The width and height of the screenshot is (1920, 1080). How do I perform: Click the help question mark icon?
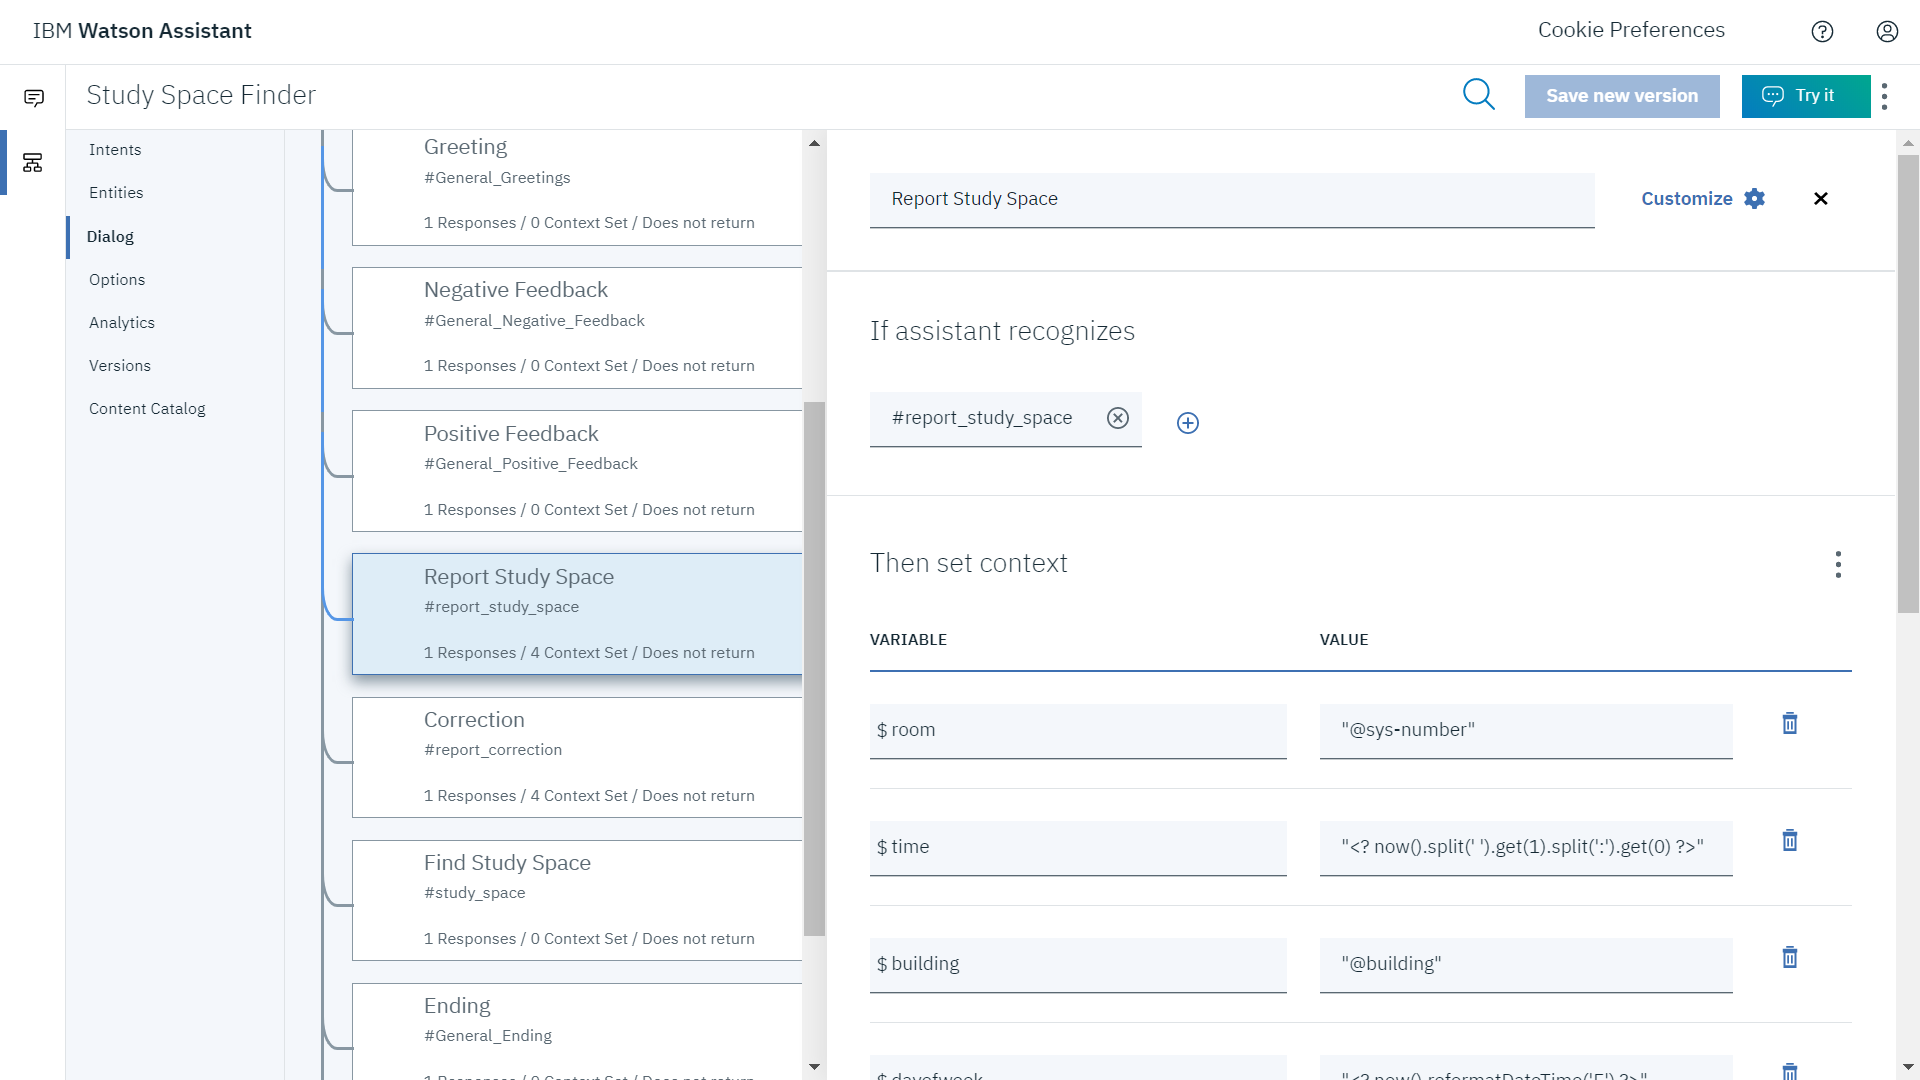pos(1822,31)
